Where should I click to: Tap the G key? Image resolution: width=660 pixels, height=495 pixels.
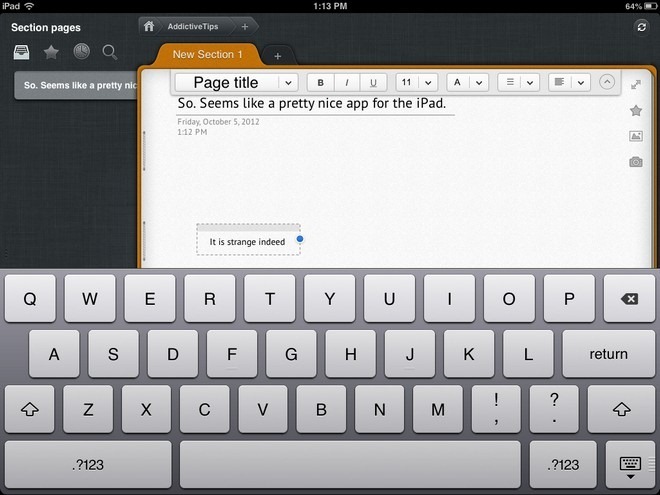click(x=291, y=354)
